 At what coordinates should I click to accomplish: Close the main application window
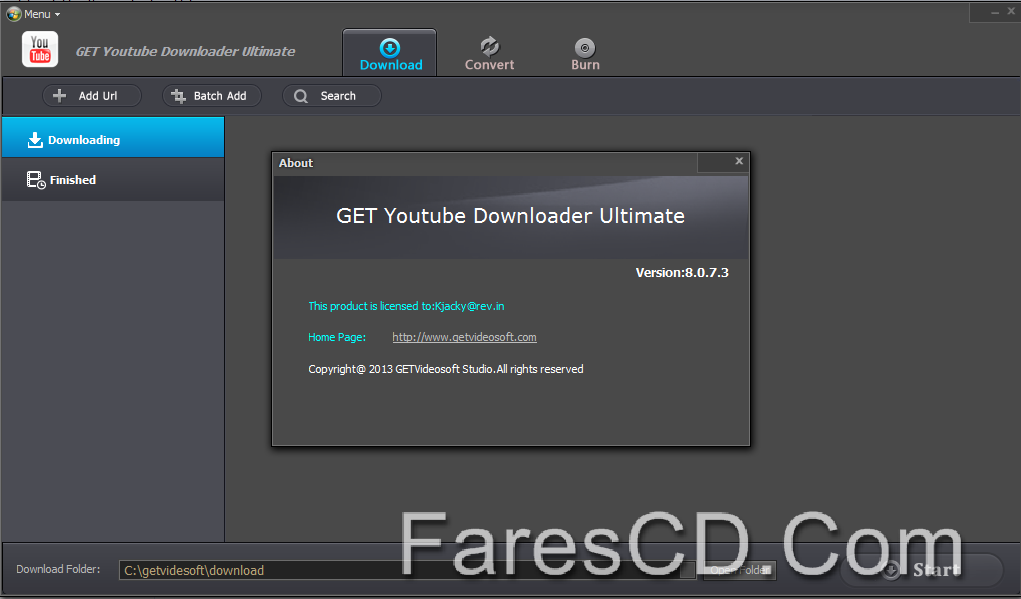click(x=1011, y=11)
